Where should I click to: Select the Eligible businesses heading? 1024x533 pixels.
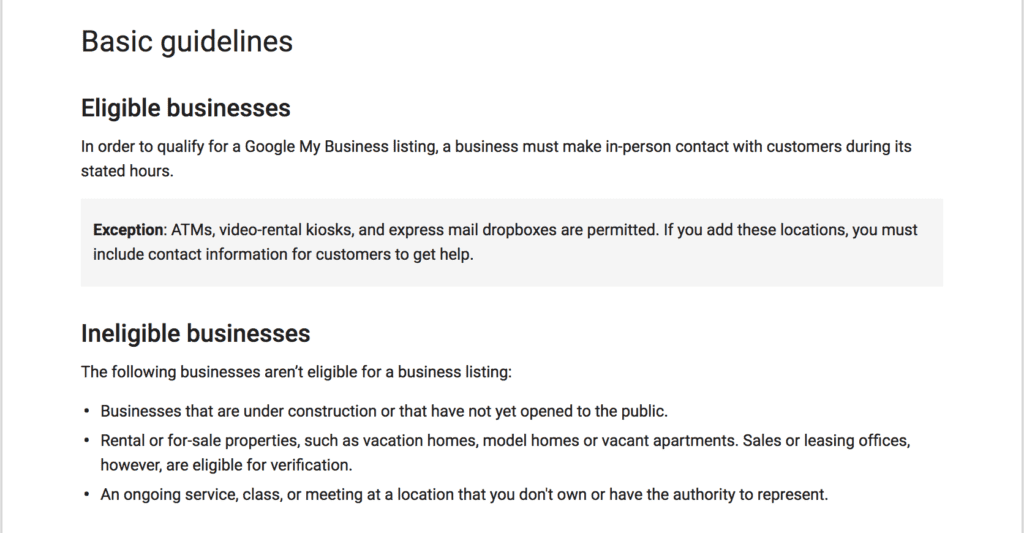[185, 108]
